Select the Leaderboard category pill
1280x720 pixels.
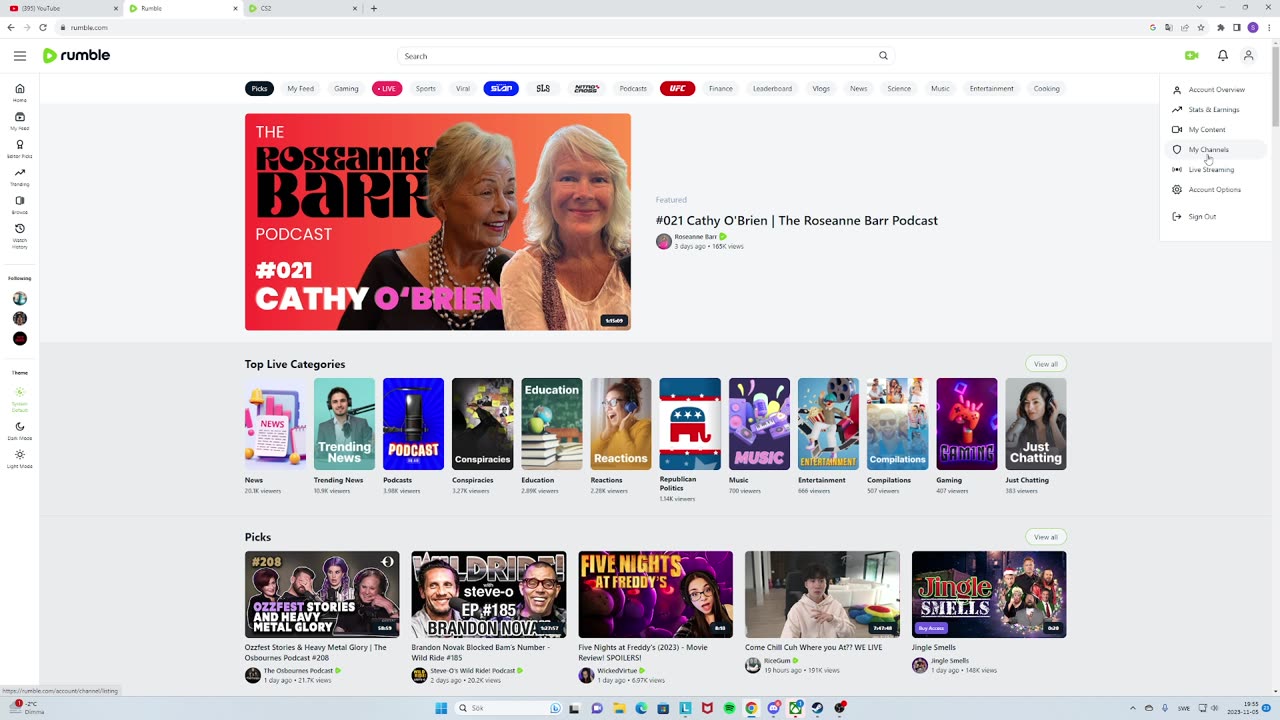pos(772,88)
